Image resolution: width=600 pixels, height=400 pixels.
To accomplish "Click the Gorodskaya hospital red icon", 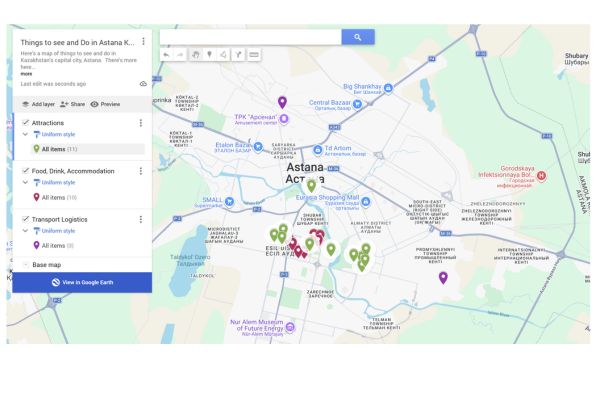I will pos(541,176).
